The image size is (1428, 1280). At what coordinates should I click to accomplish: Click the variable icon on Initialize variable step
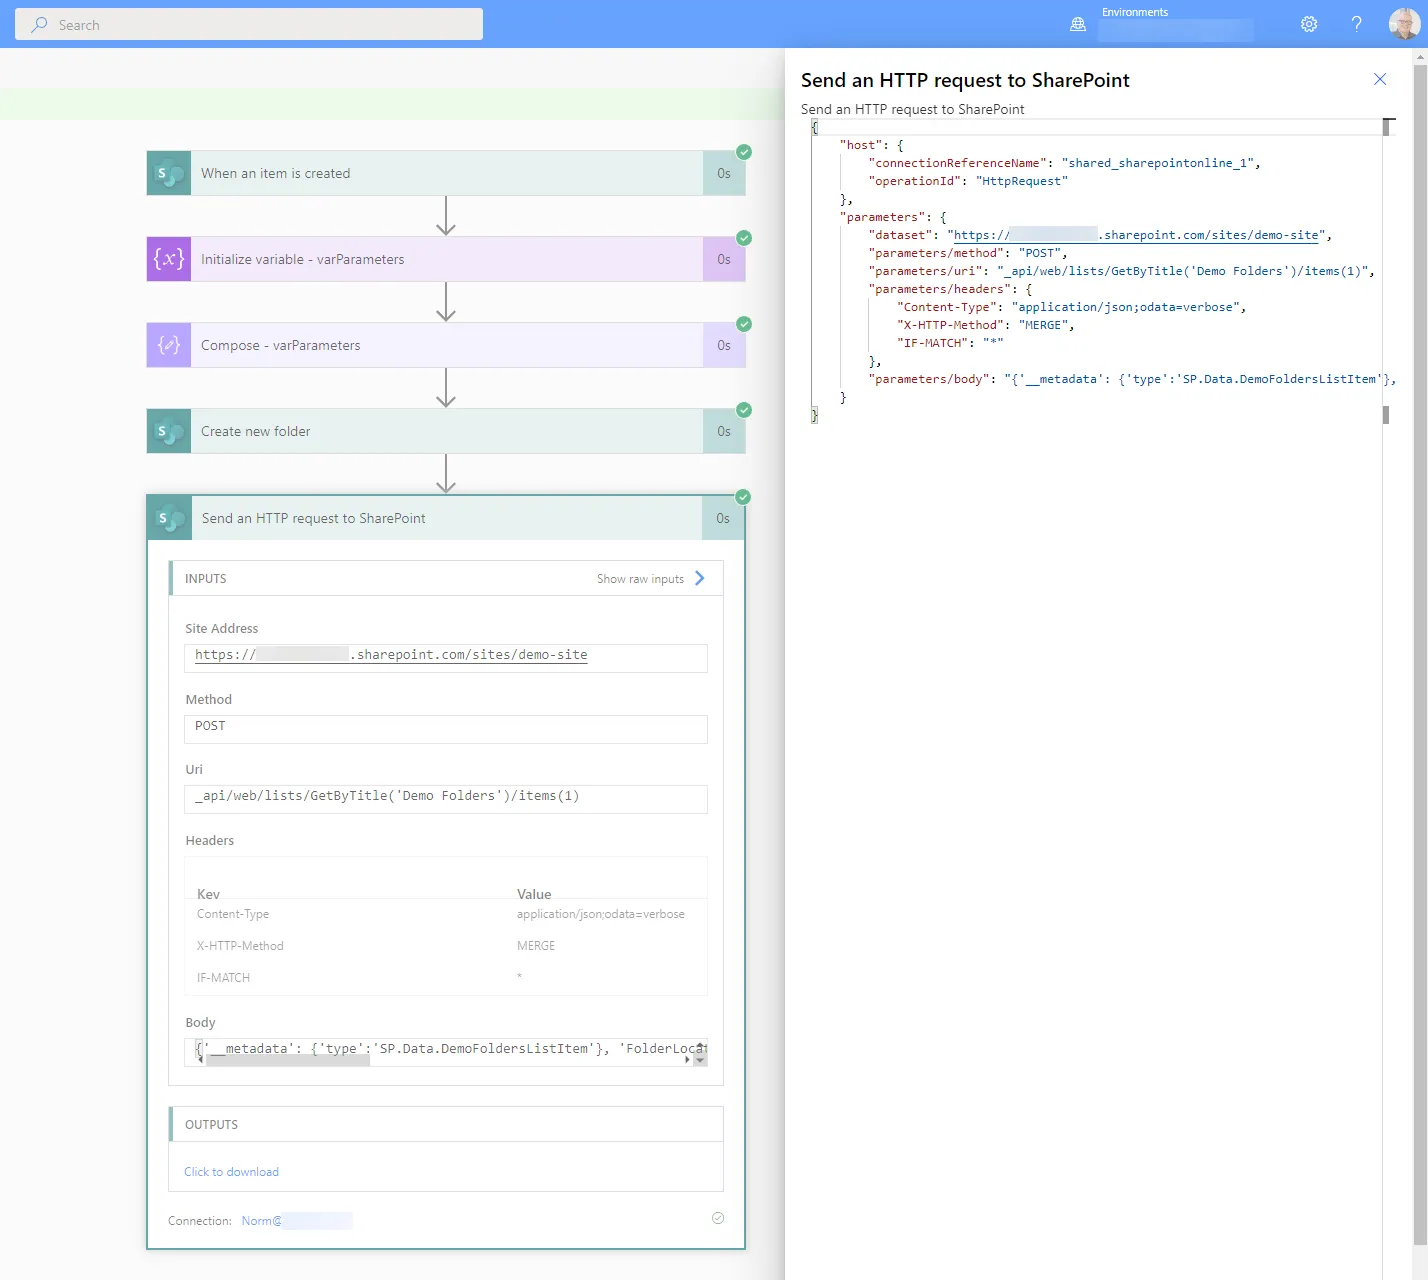coord(169,259)
